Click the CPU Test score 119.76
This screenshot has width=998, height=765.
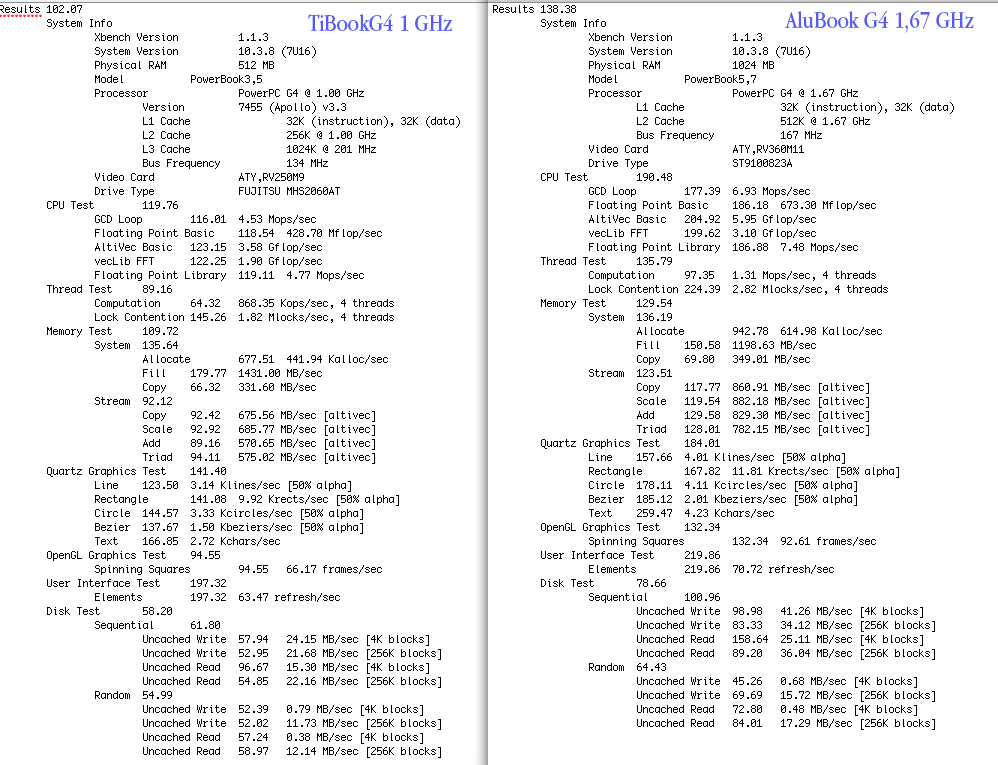[160, 206]
